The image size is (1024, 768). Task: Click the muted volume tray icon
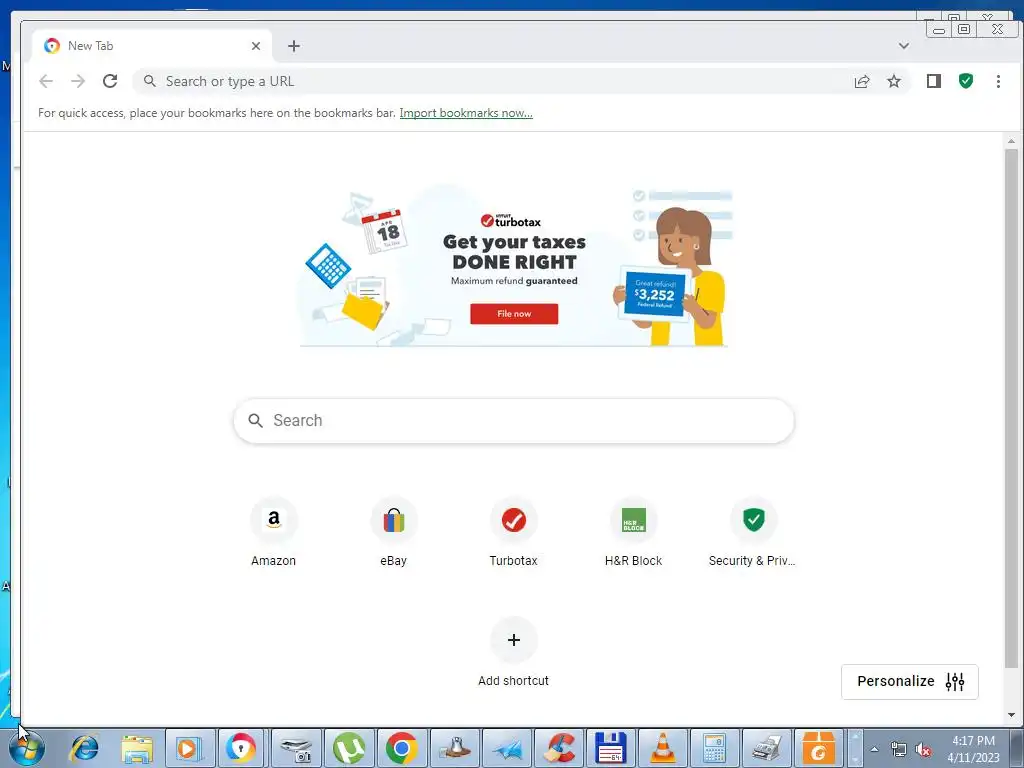pyautogui.click(x=923, y=750)
